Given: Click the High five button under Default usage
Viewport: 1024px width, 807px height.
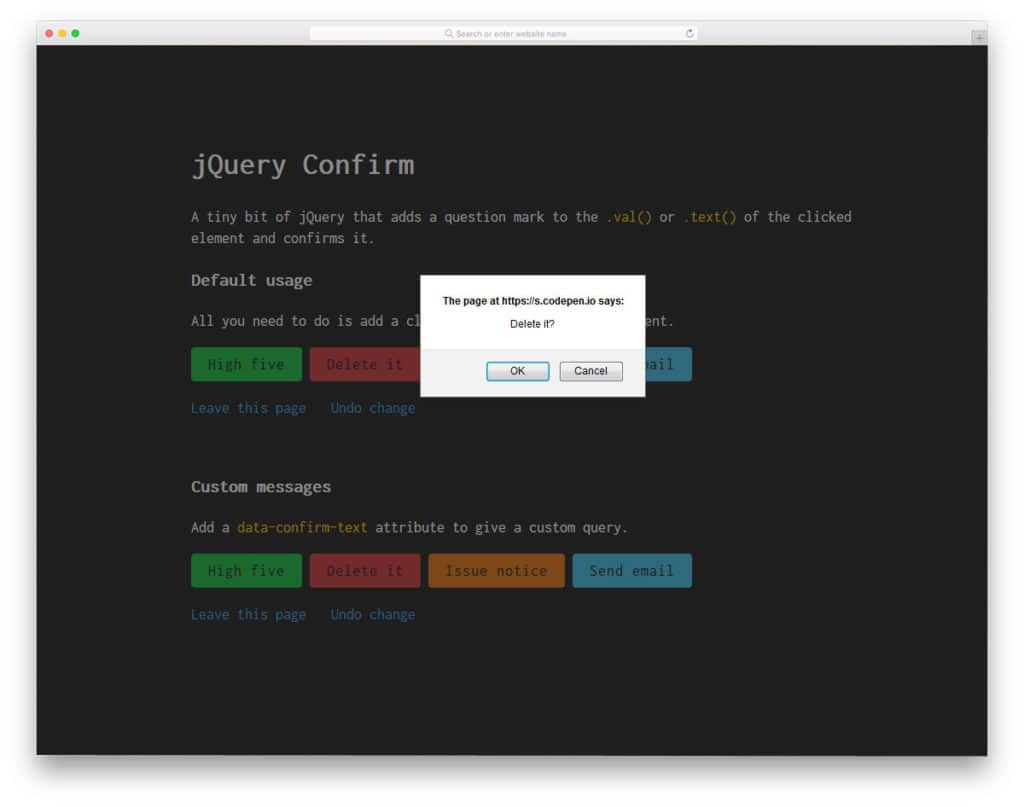Looking at the screenshot, I should [246, 364].
